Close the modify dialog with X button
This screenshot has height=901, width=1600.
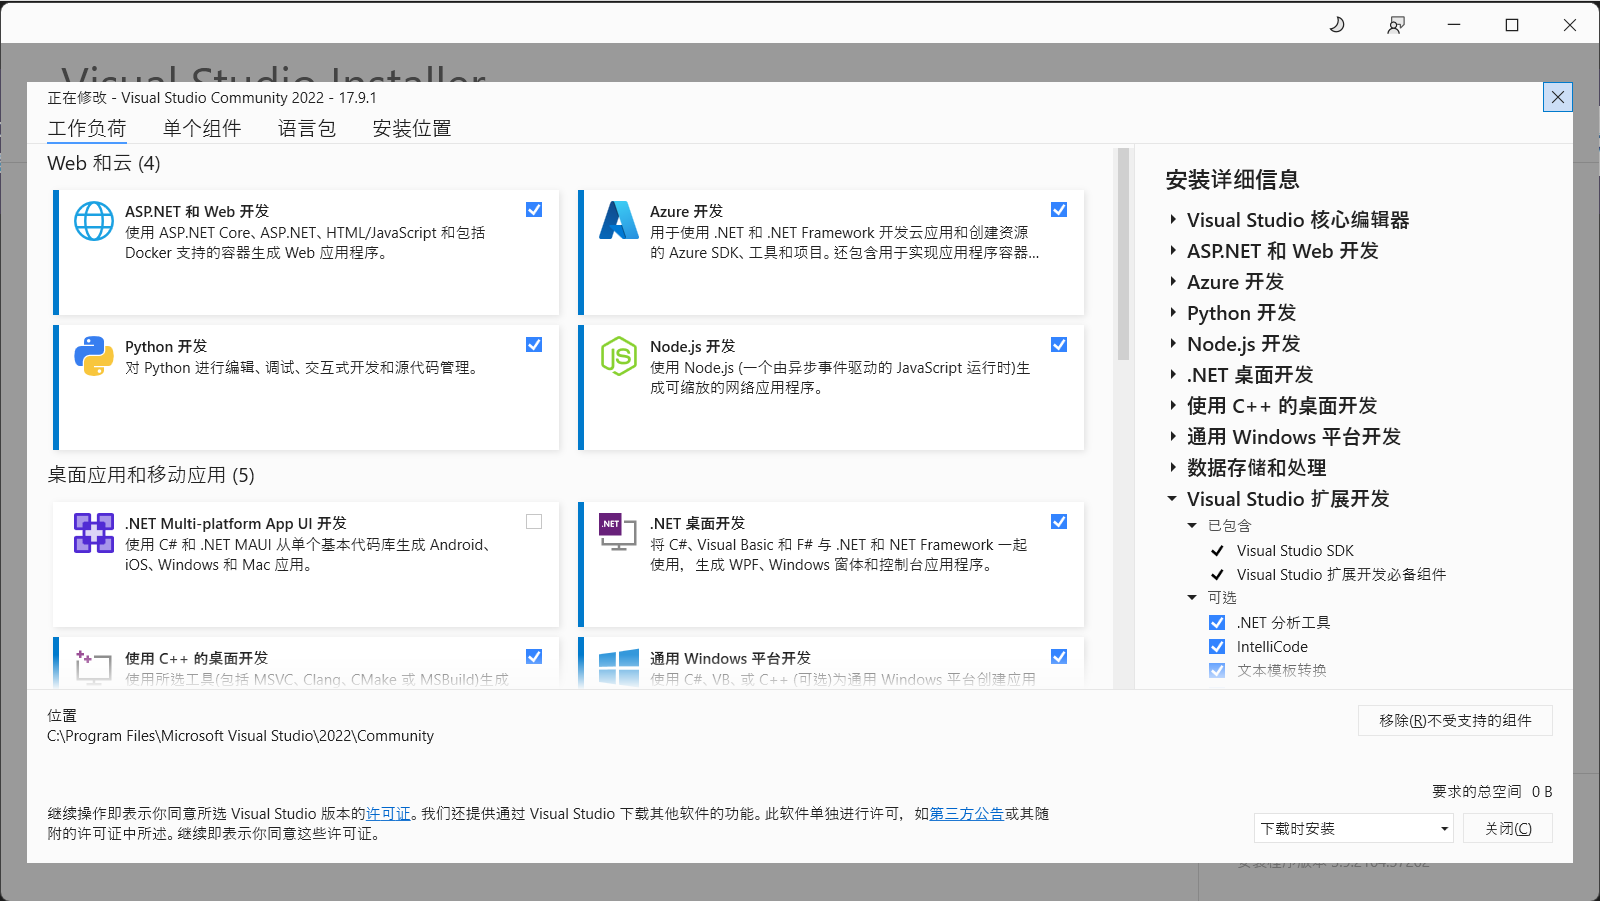coord(1558,97)
